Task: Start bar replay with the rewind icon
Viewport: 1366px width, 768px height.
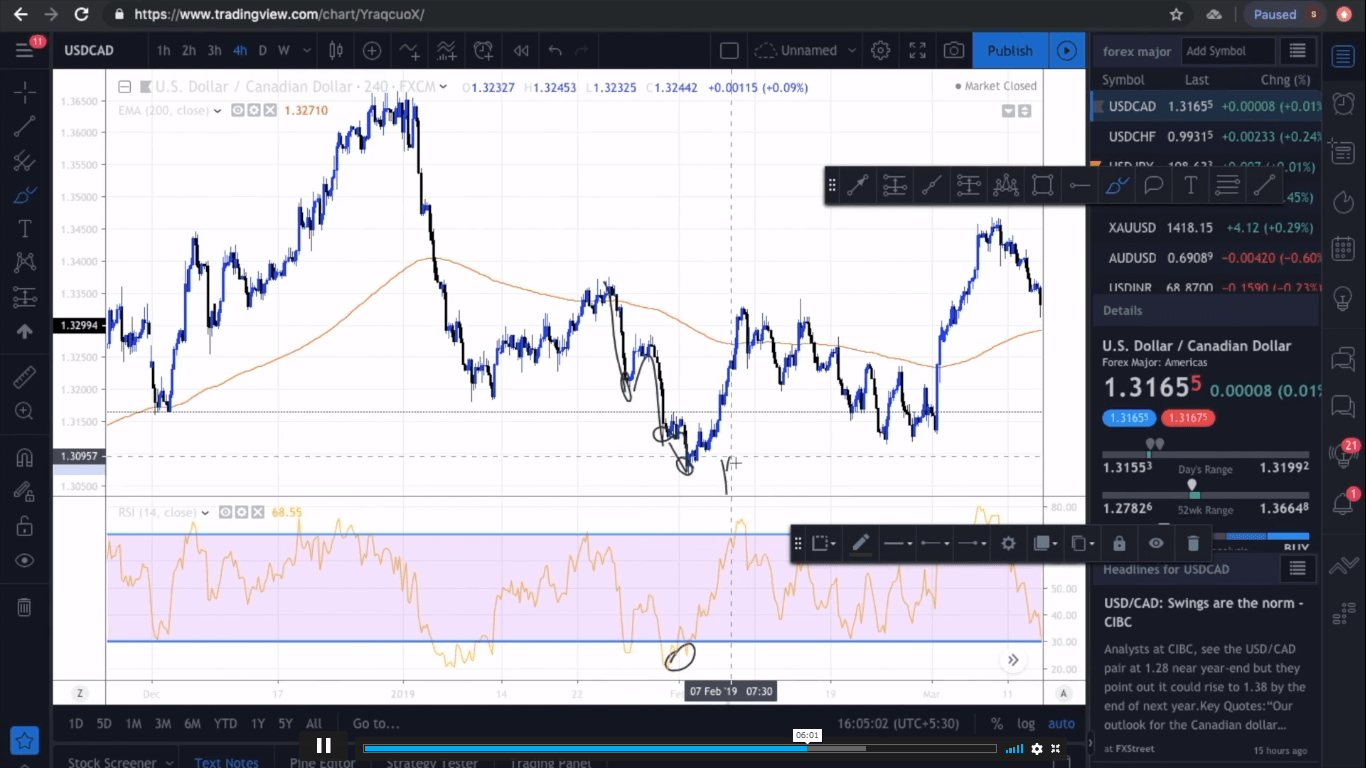Action: (x=520, y=50)
